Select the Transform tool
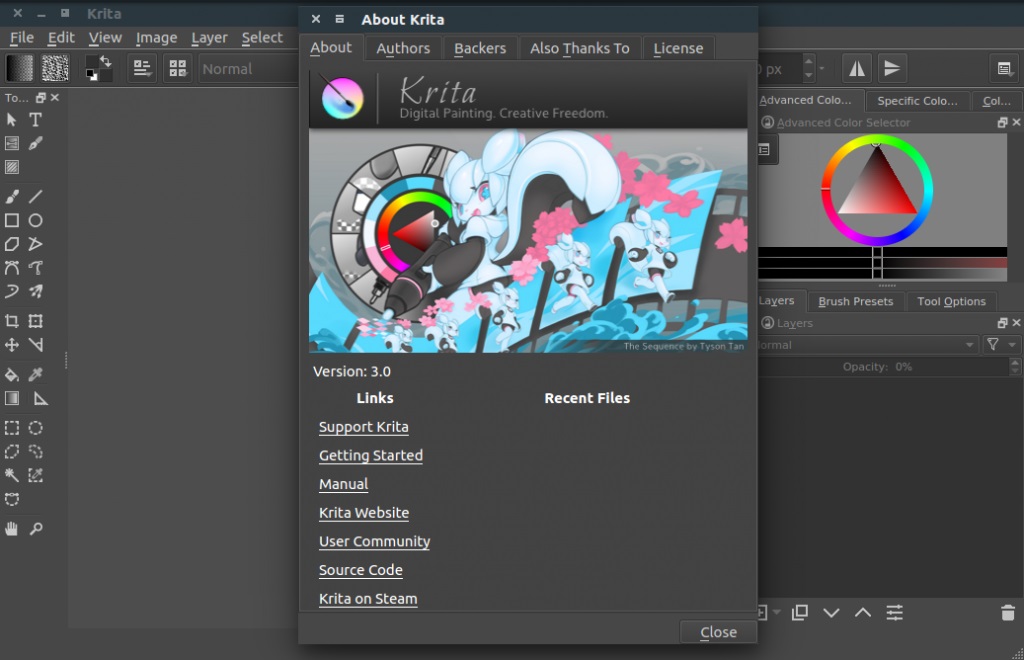1024x660 pixels. (x=35, y=321)
